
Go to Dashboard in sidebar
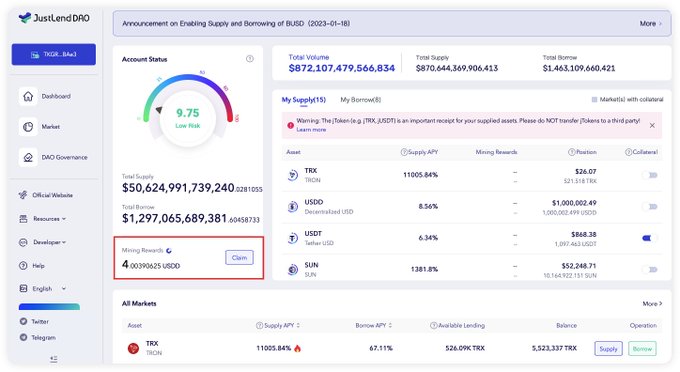coord(56,96)
